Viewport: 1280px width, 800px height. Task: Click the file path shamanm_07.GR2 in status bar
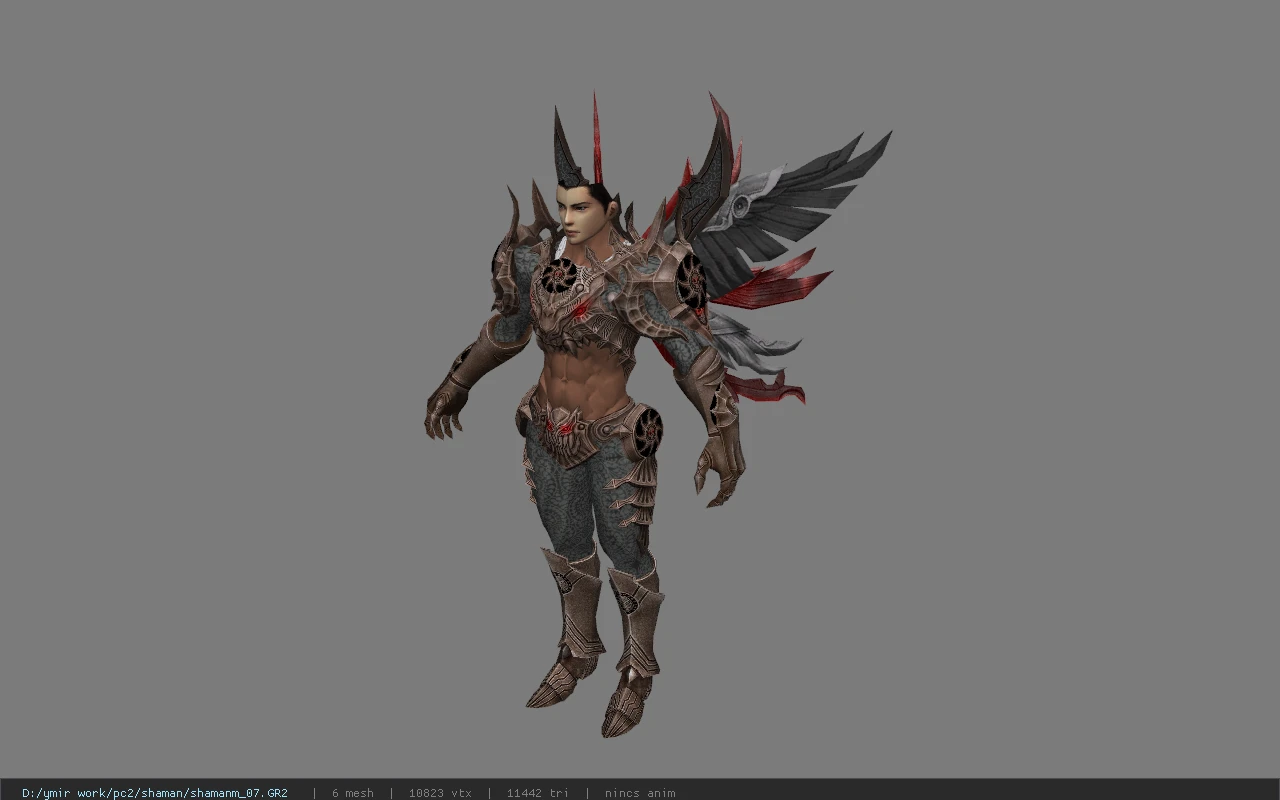(155, 793)
